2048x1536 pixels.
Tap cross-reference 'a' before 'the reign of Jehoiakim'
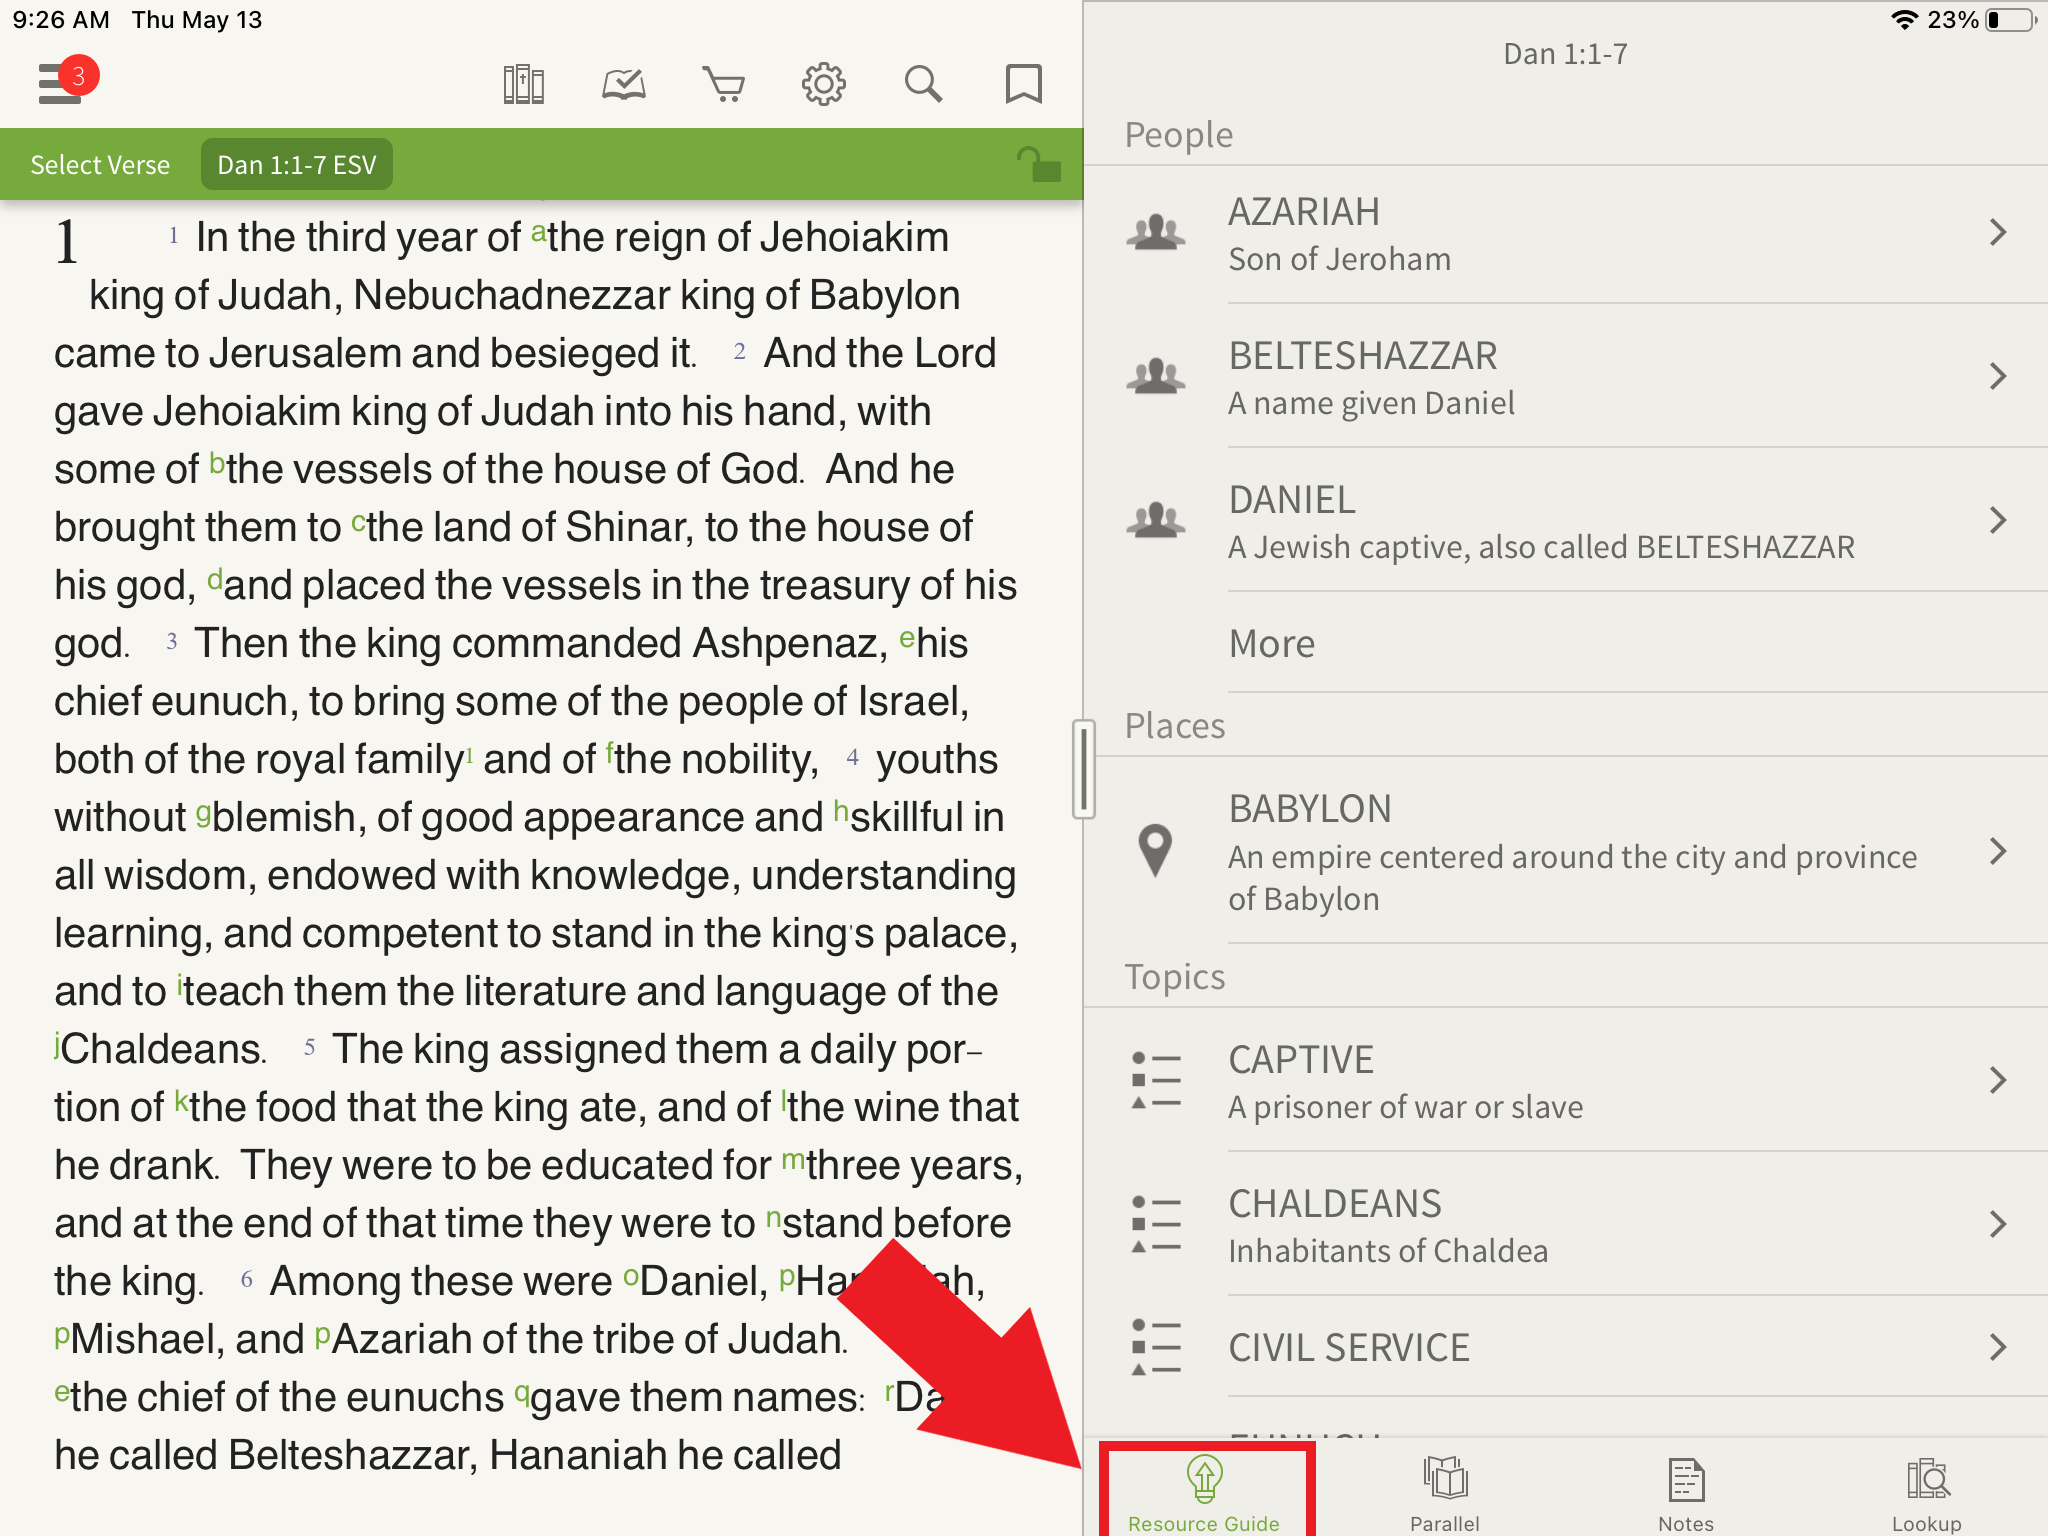coord(538,232)
